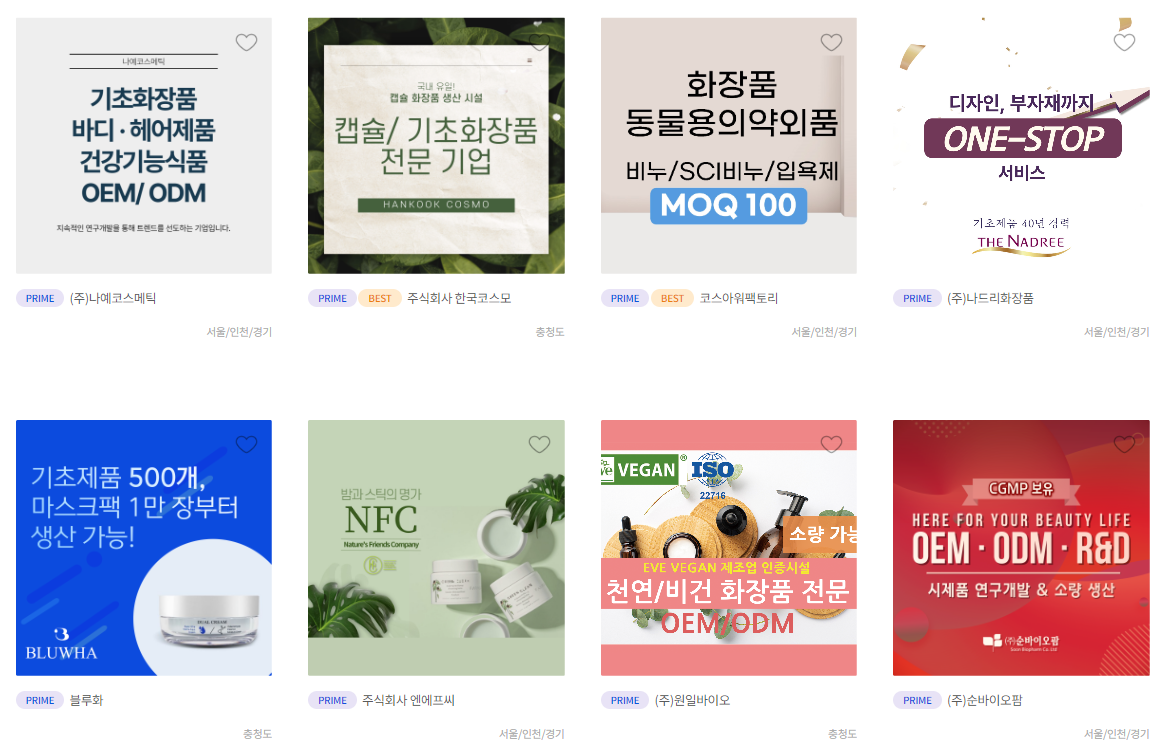The image size is (1168, 749).
Task: Click company name 주식회사 한국코스모
Action: pos(459,298)
